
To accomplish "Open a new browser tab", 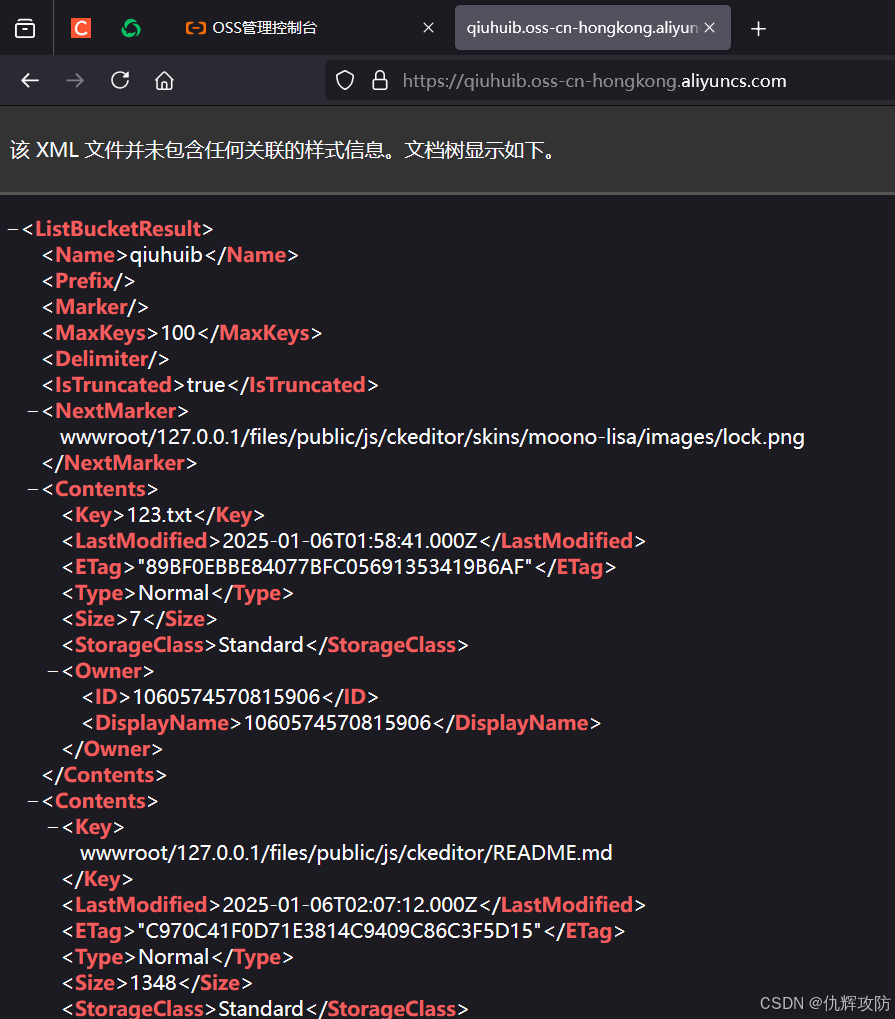I will 758,29.
